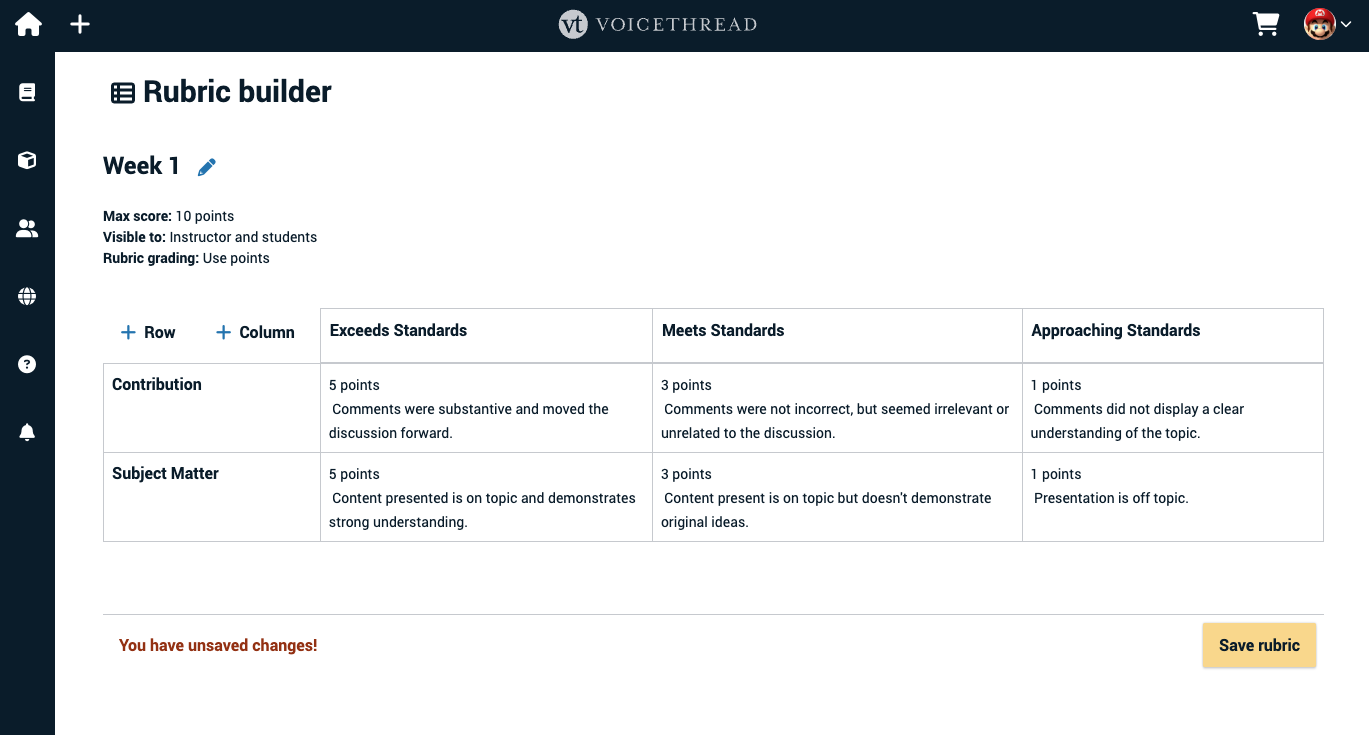Open the help question mark icon
Image resolution: width=1369 pixels, height=735 pixels.
[x=27, y=364]
